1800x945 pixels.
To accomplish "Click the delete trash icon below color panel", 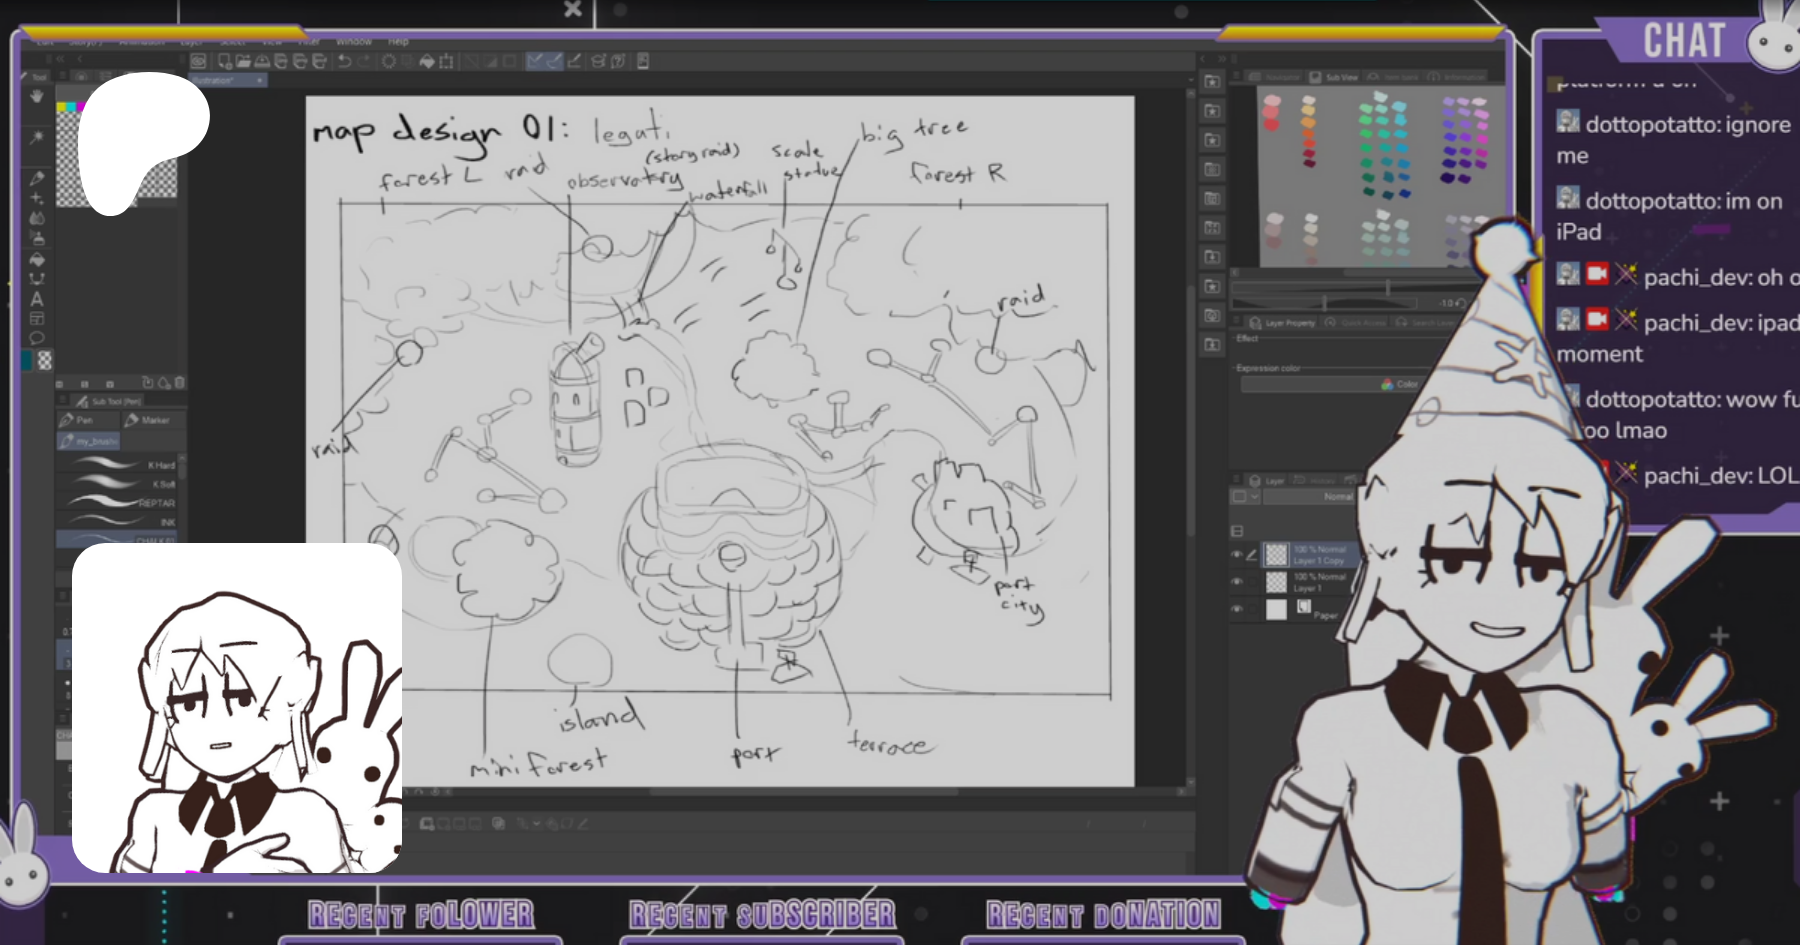I will [180, 383].
